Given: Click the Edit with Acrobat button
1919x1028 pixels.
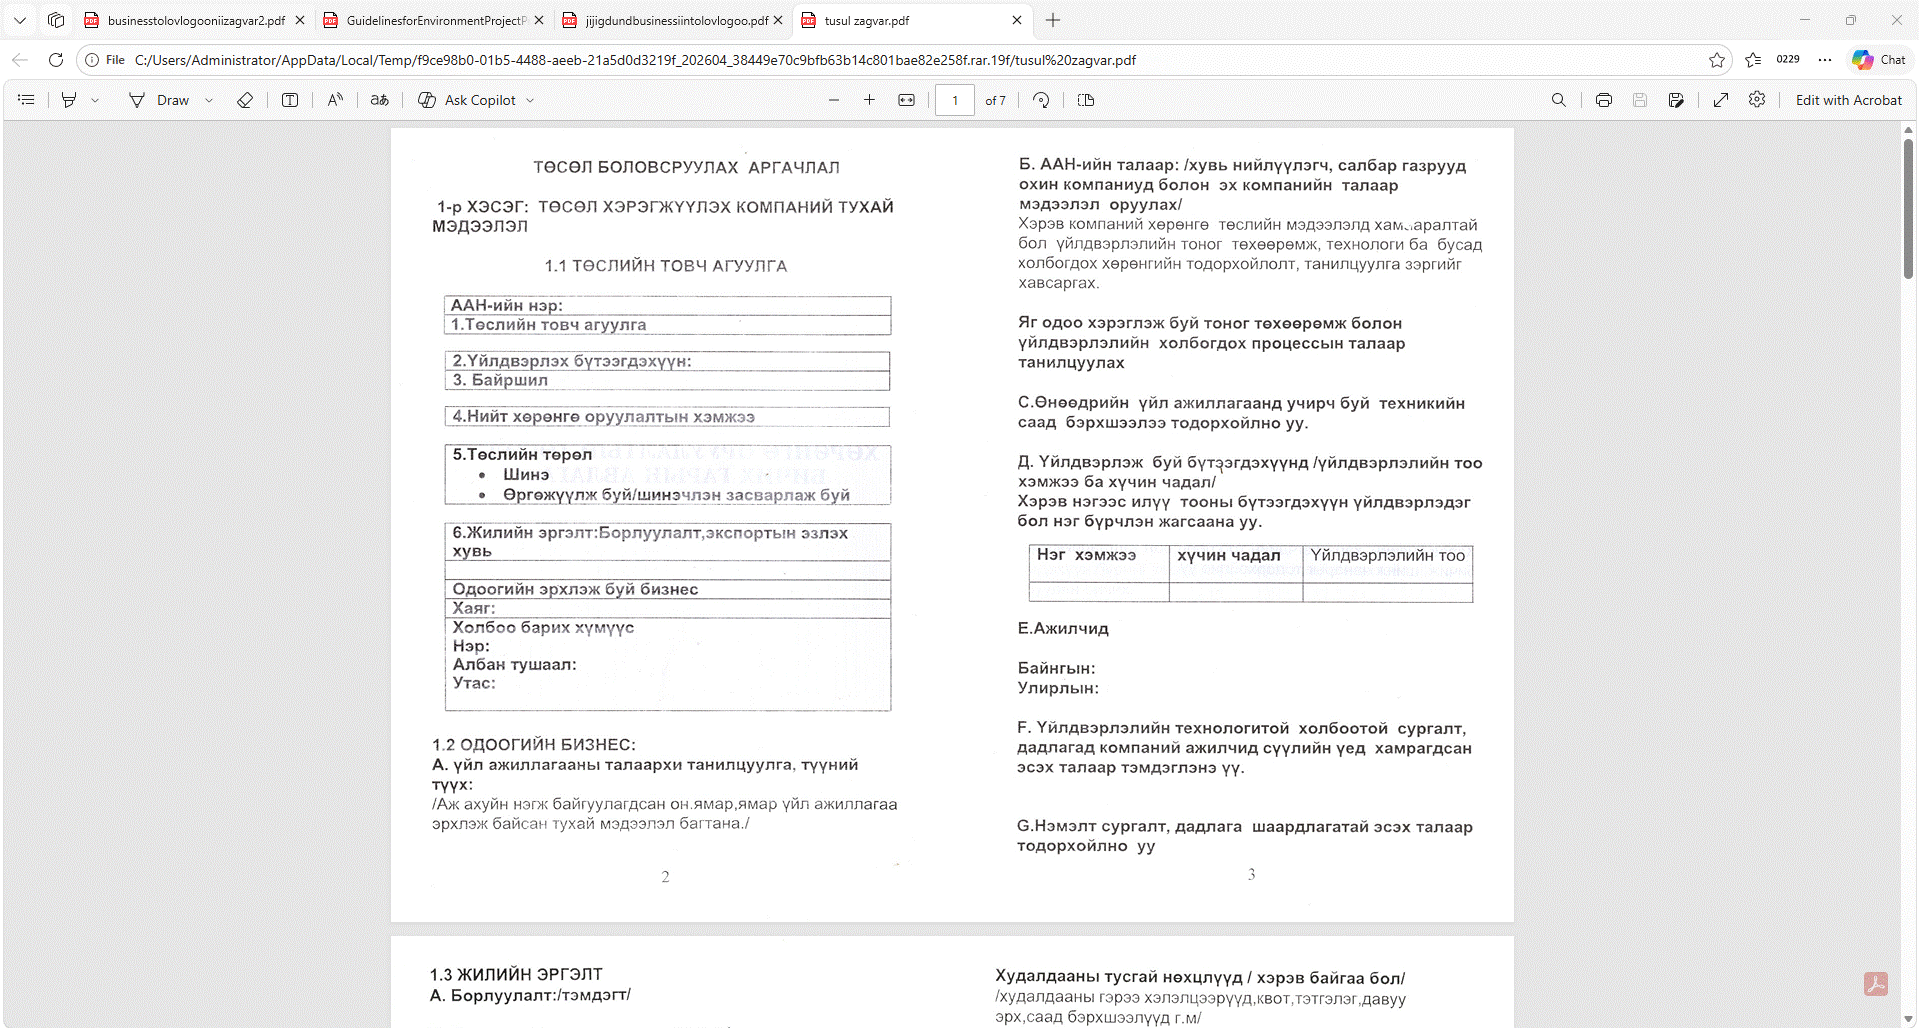Looking at the screenshot, I should pos(1848,100).
